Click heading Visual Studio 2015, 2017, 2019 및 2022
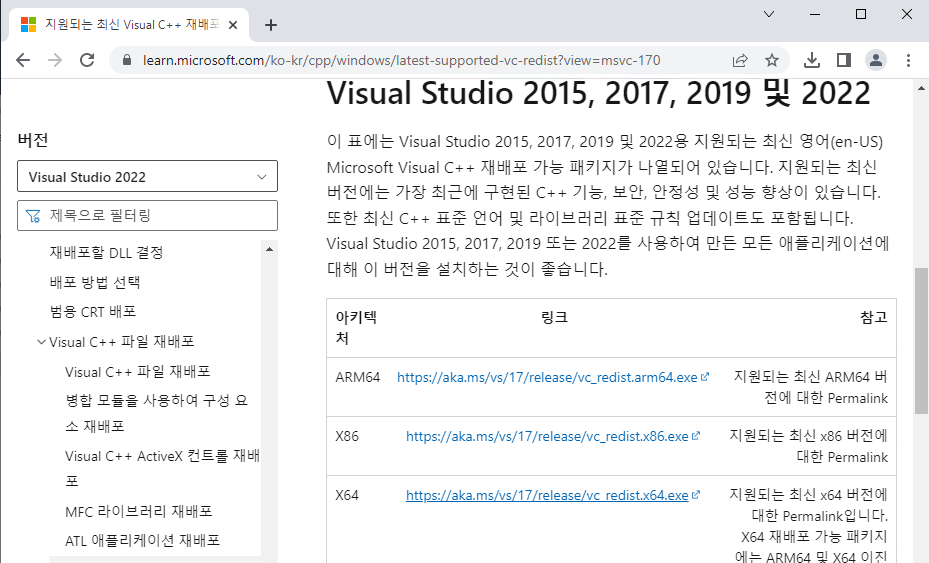 point(598,94)
